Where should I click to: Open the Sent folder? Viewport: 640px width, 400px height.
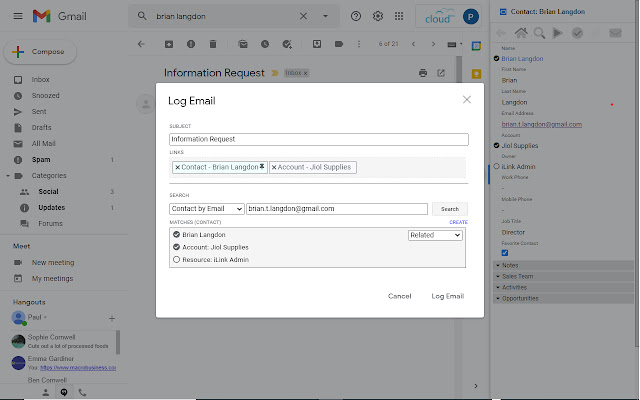click(x=40, y=111)
